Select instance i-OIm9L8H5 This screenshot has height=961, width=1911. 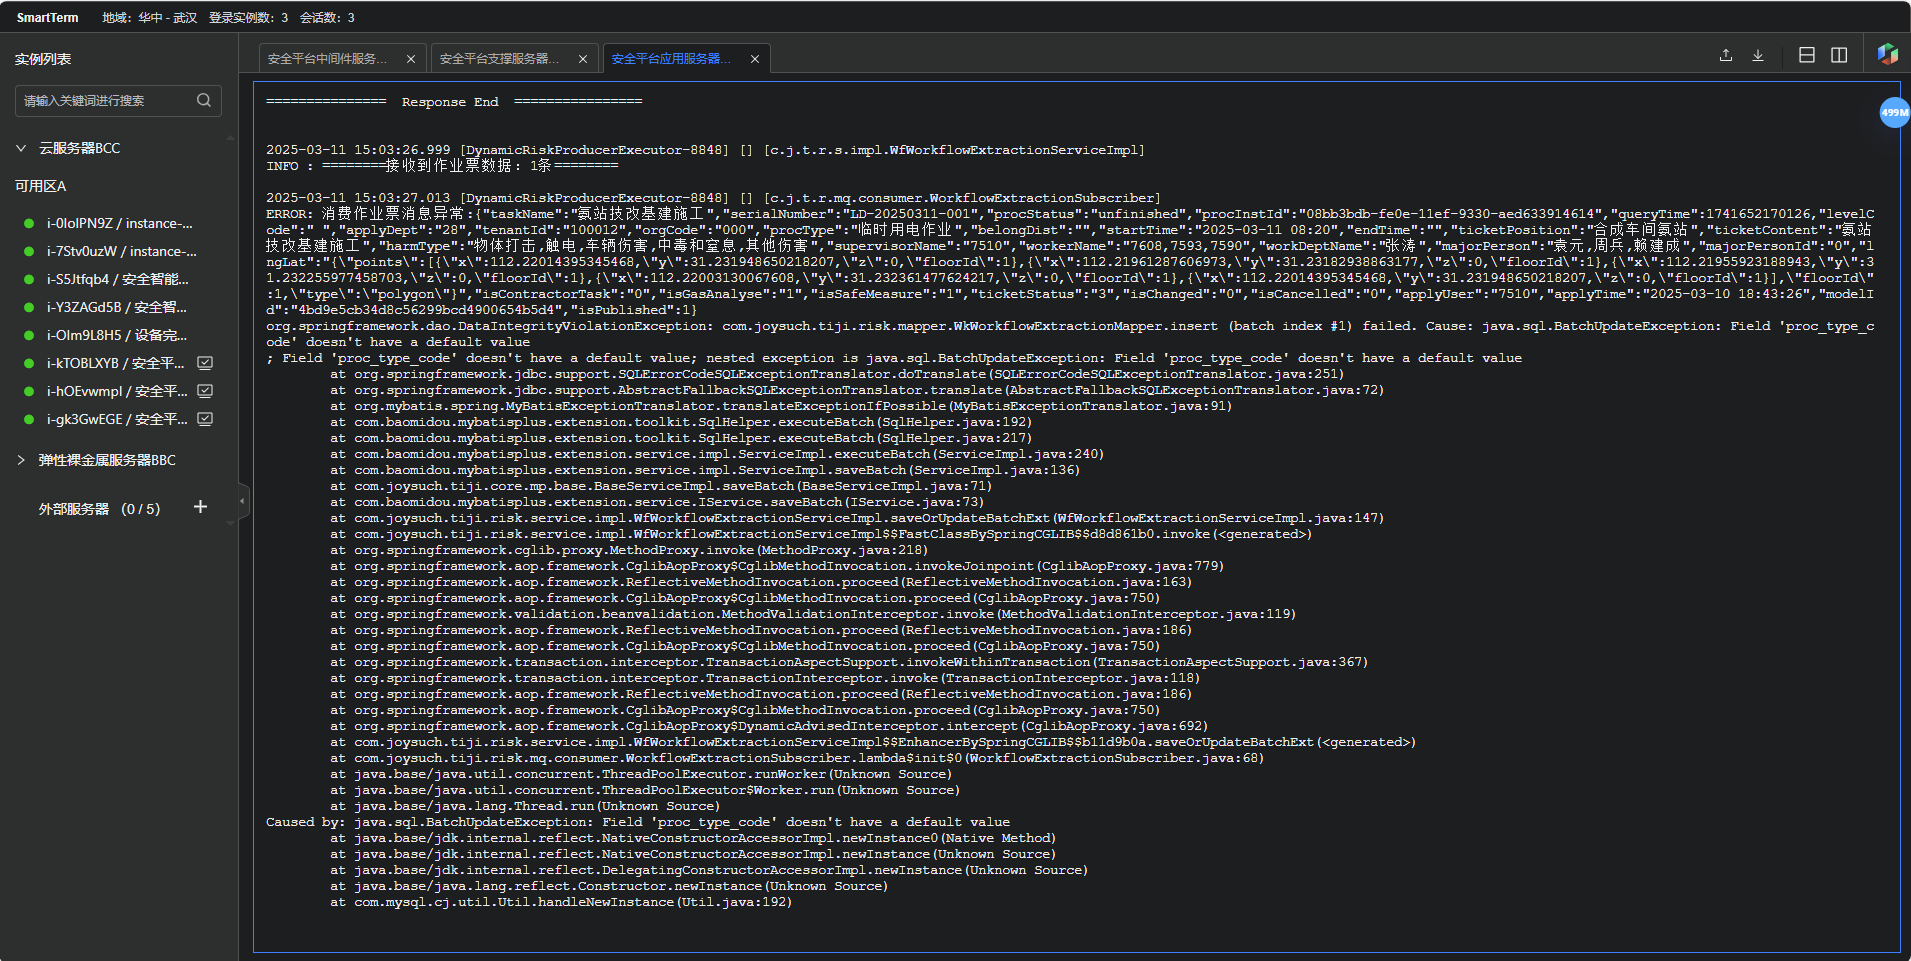point(119,335)
